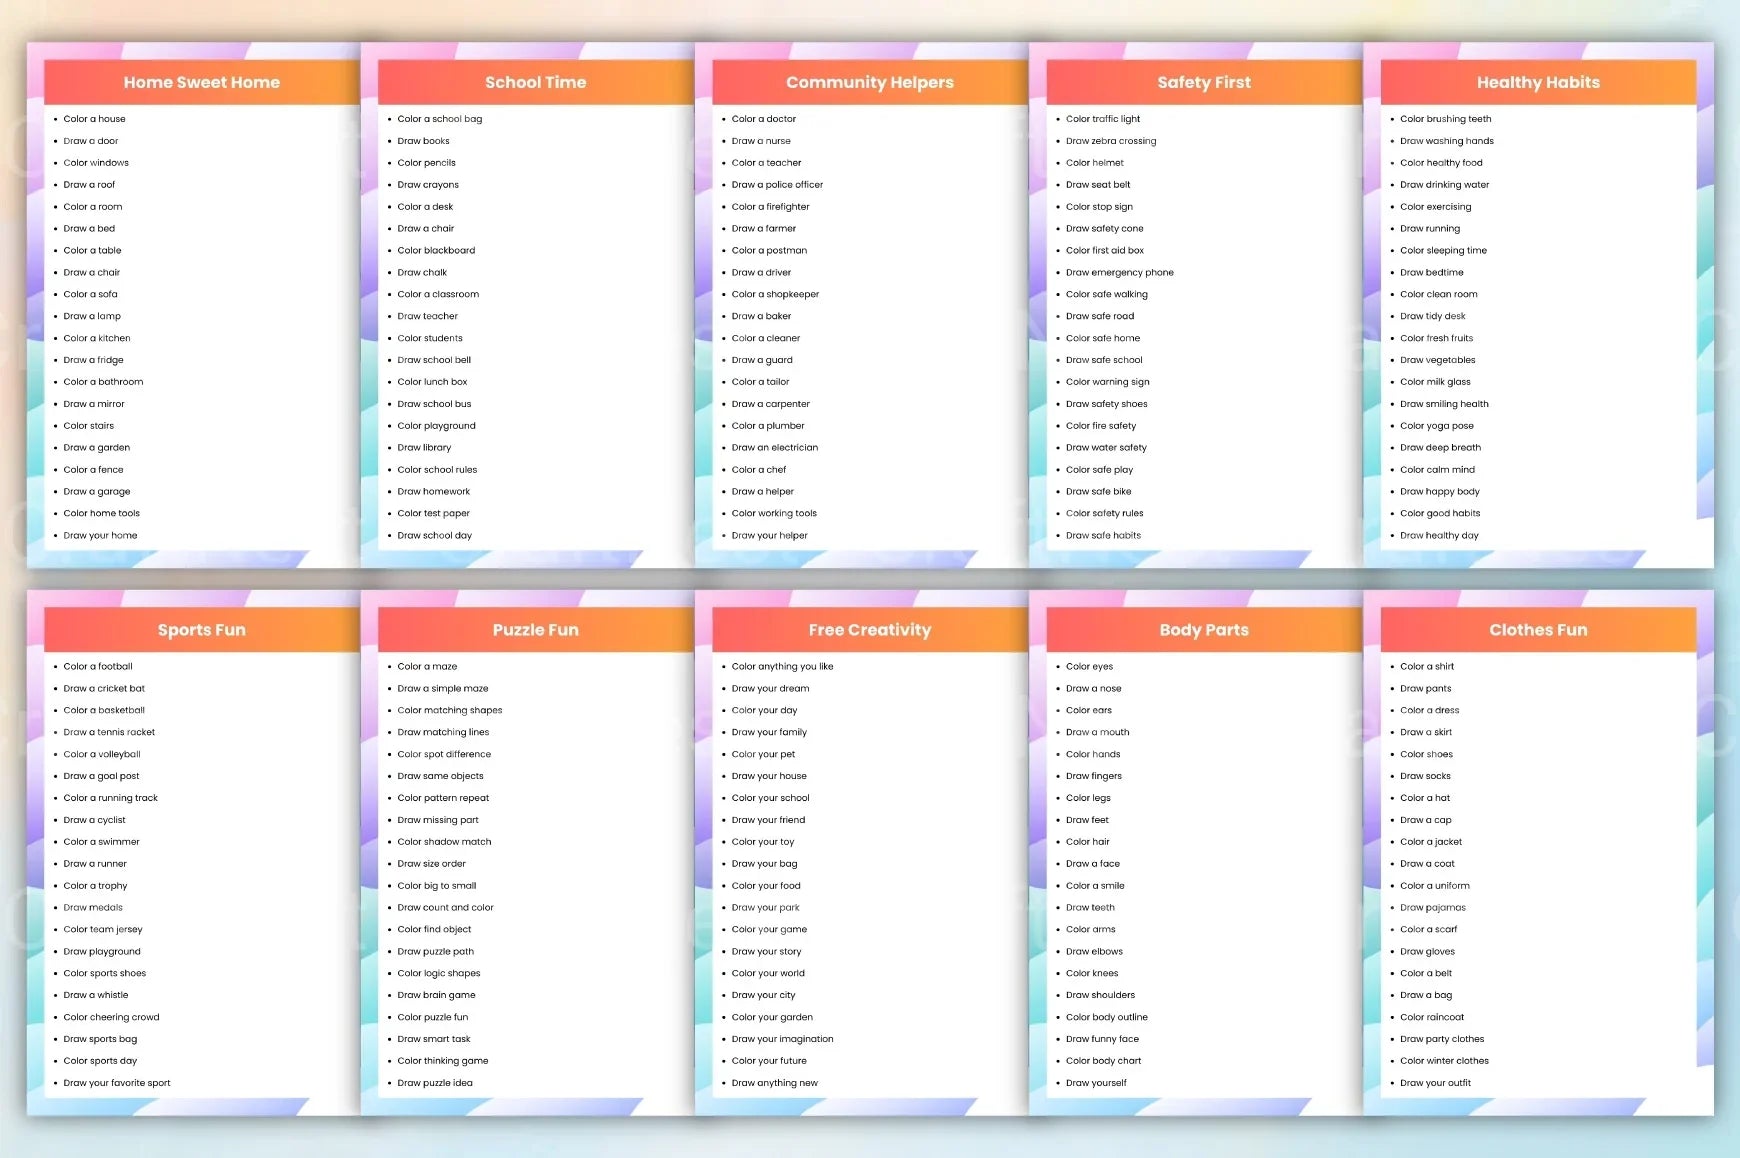1740x1158 pixels.
Task: Click the 'Color brushing teeth' list item
Action: pos(1445,119)
